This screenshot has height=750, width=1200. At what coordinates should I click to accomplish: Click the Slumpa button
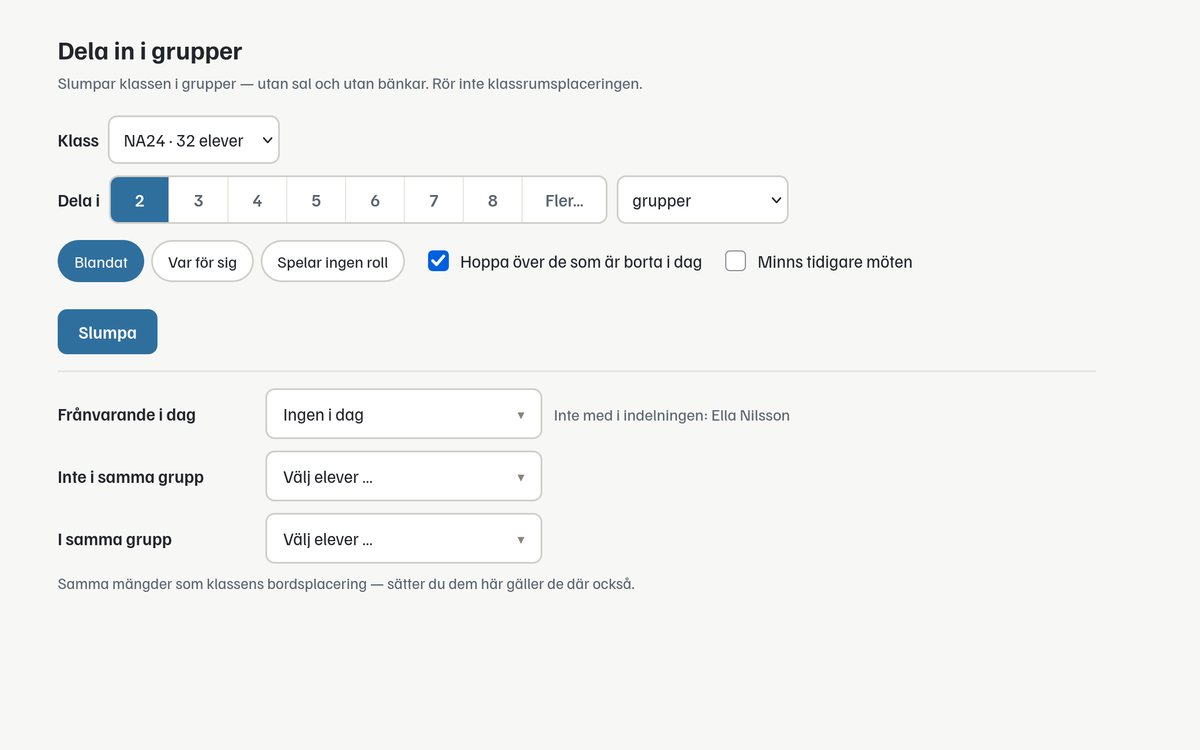coord(108,332)
